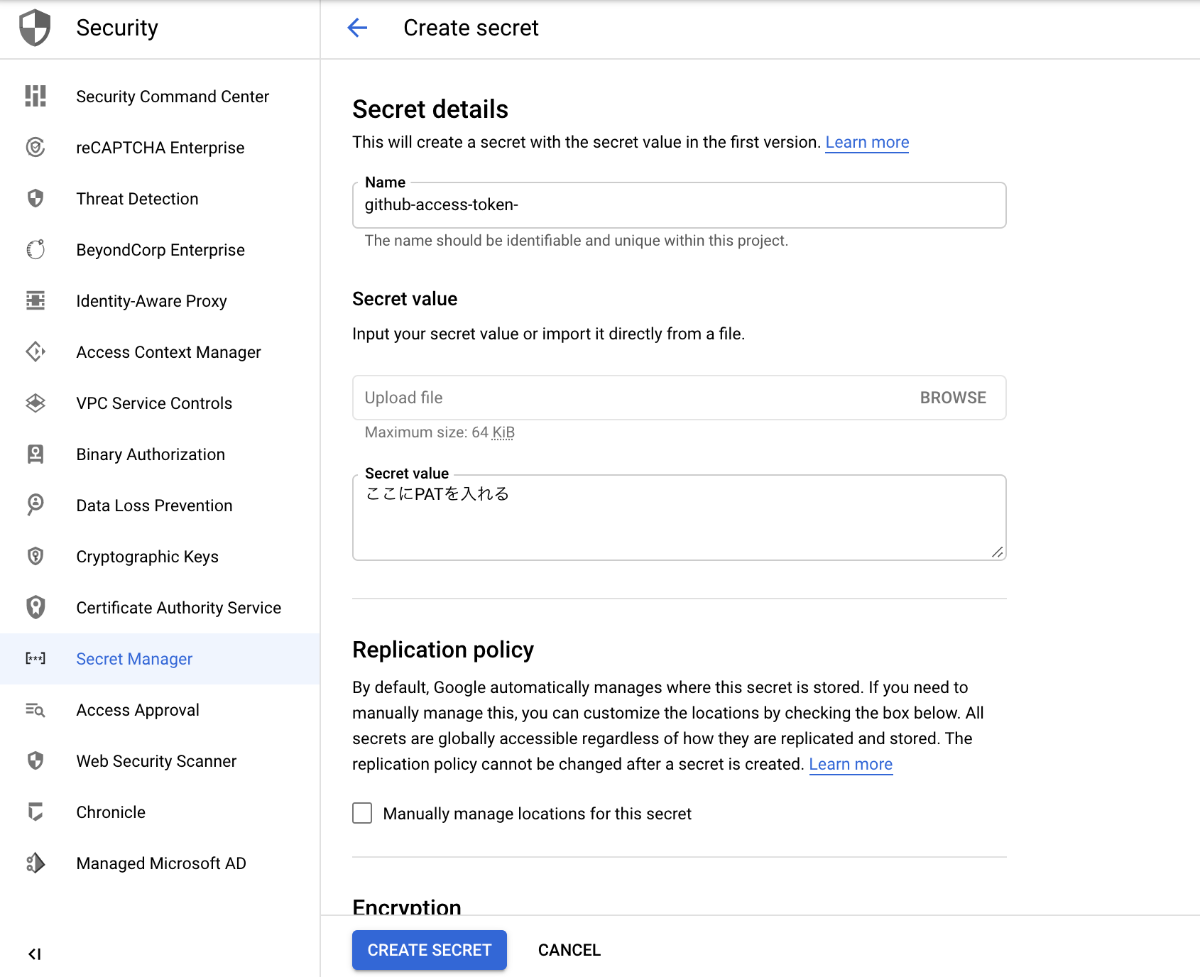This screenshot has height=977, width=1200.
Task: Click the Certificate Authority Service icon
Action: (x=35, y=607)
